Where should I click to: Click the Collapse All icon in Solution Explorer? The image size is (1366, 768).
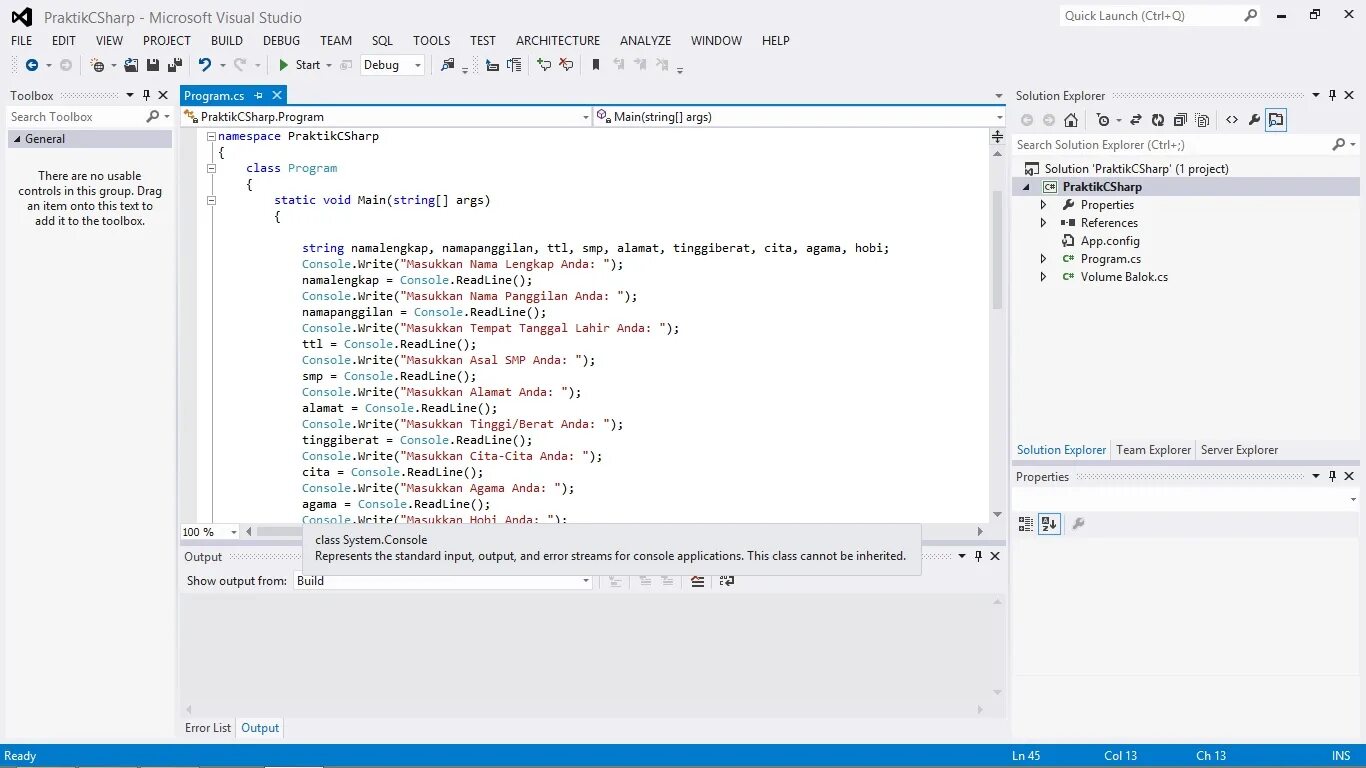[1180, 120]
